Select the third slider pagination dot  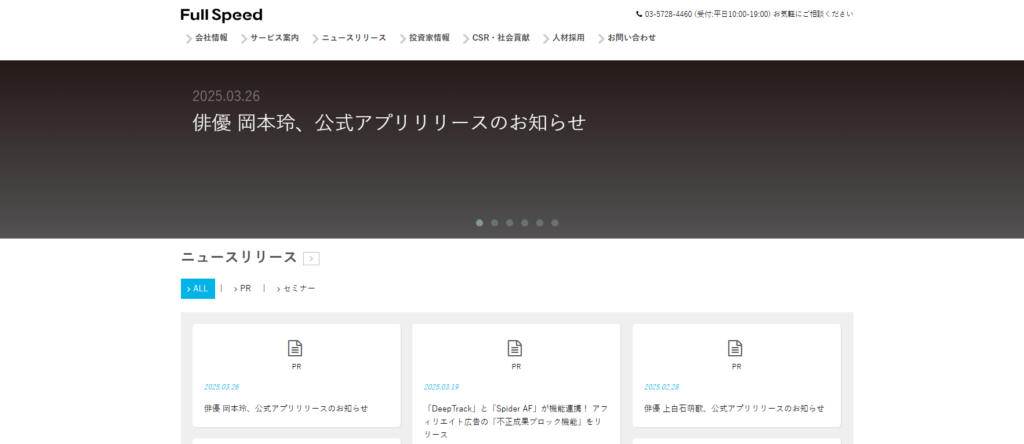click(509, 223)
